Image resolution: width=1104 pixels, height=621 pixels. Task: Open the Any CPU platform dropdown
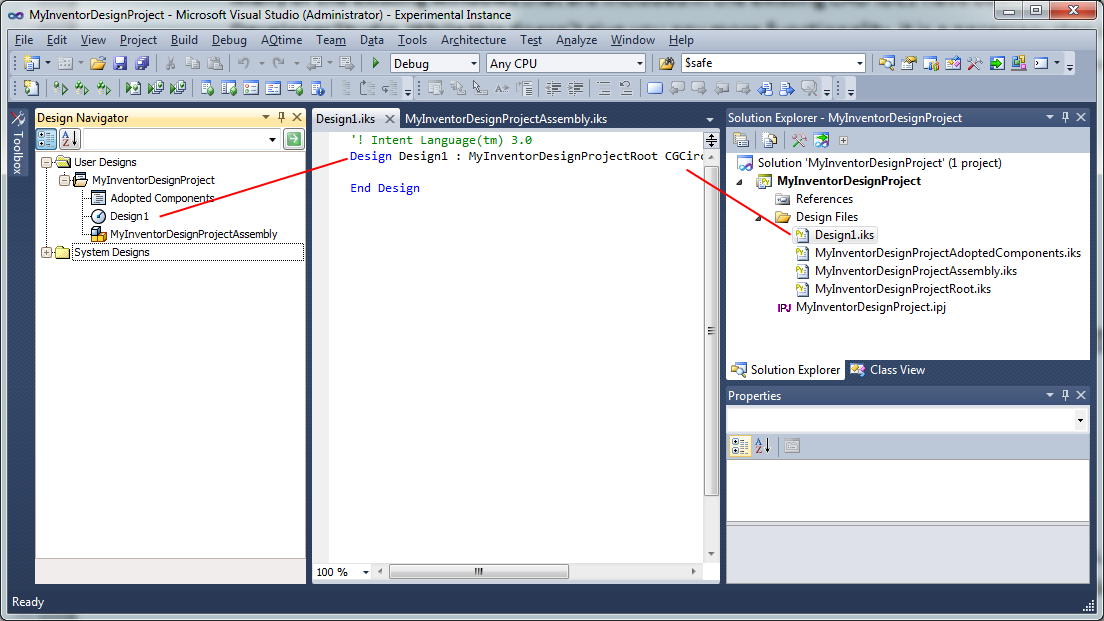(639, 63)
